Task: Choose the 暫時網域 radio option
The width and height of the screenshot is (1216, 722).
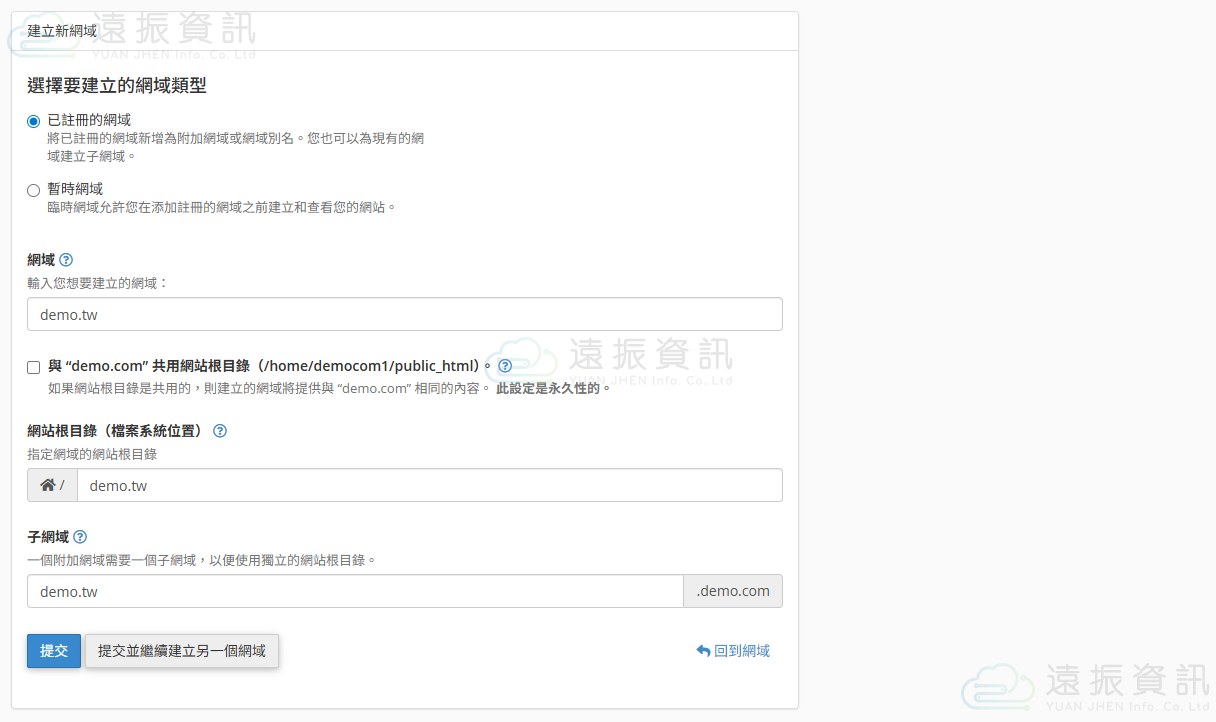Action: click(x=34, y=190)
